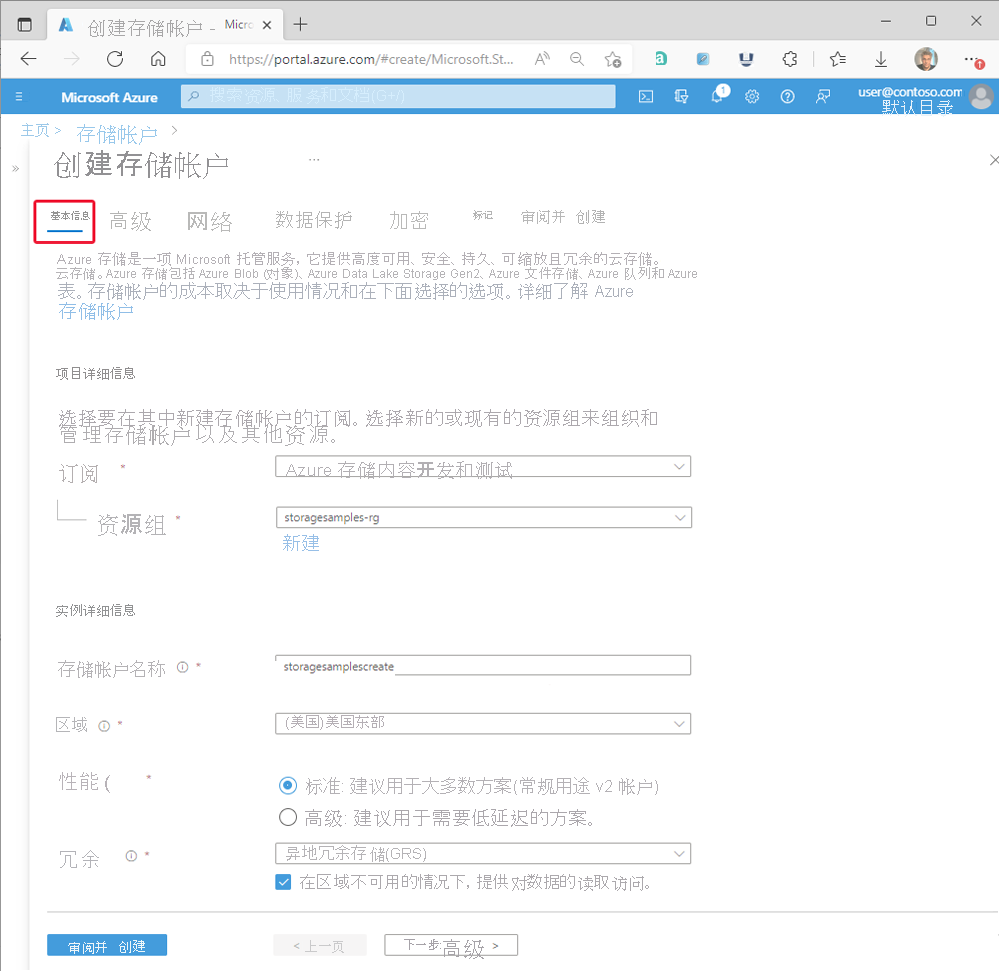Open the 存储帐户 learn more link
This screenshot has width=999, height=971.
click(96, 312)
